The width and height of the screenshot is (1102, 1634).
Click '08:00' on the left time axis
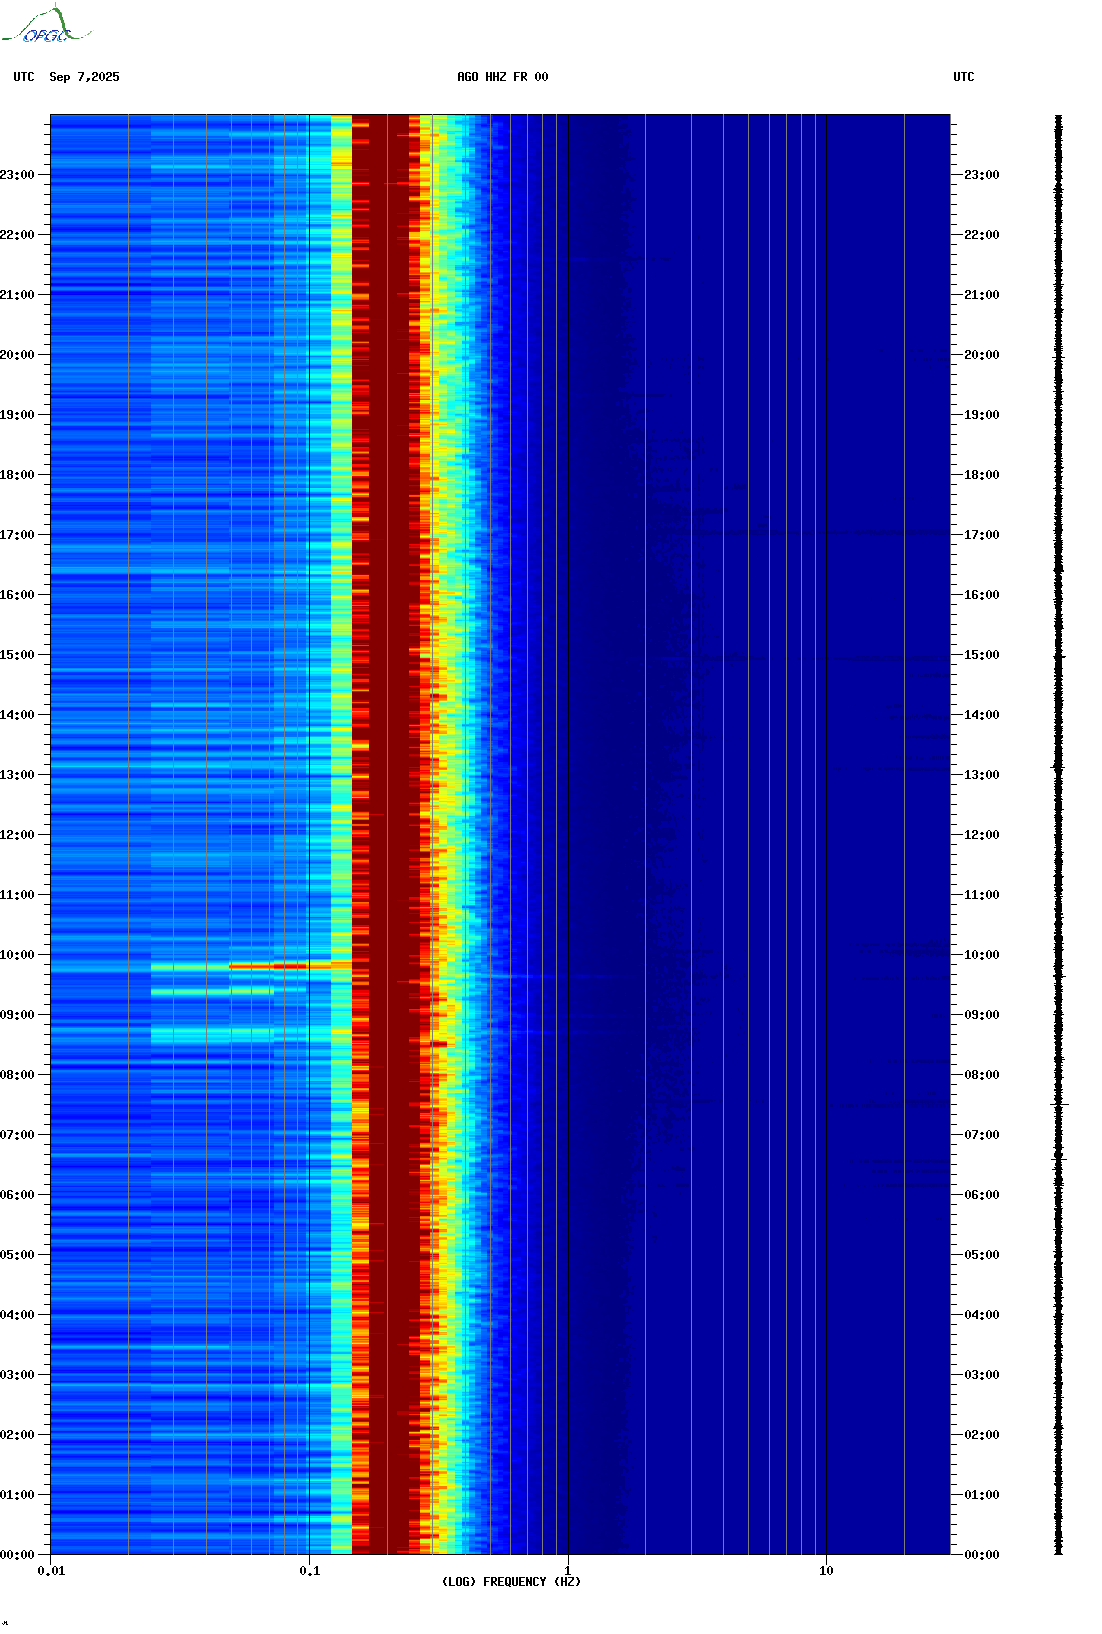17,1075
